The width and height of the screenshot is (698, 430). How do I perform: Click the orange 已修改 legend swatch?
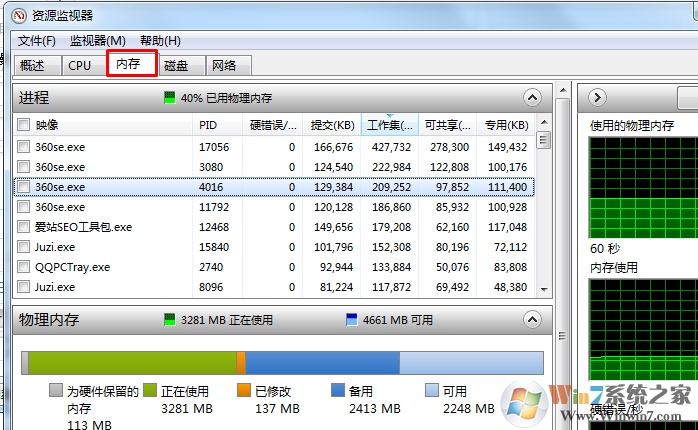(x=244, y=390)
